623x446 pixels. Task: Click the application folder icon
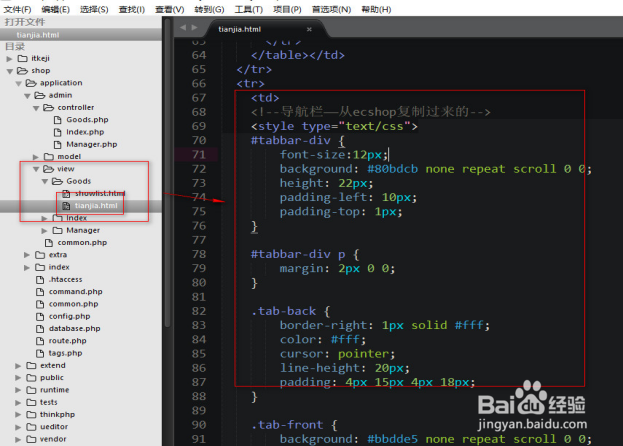[31, 83]
